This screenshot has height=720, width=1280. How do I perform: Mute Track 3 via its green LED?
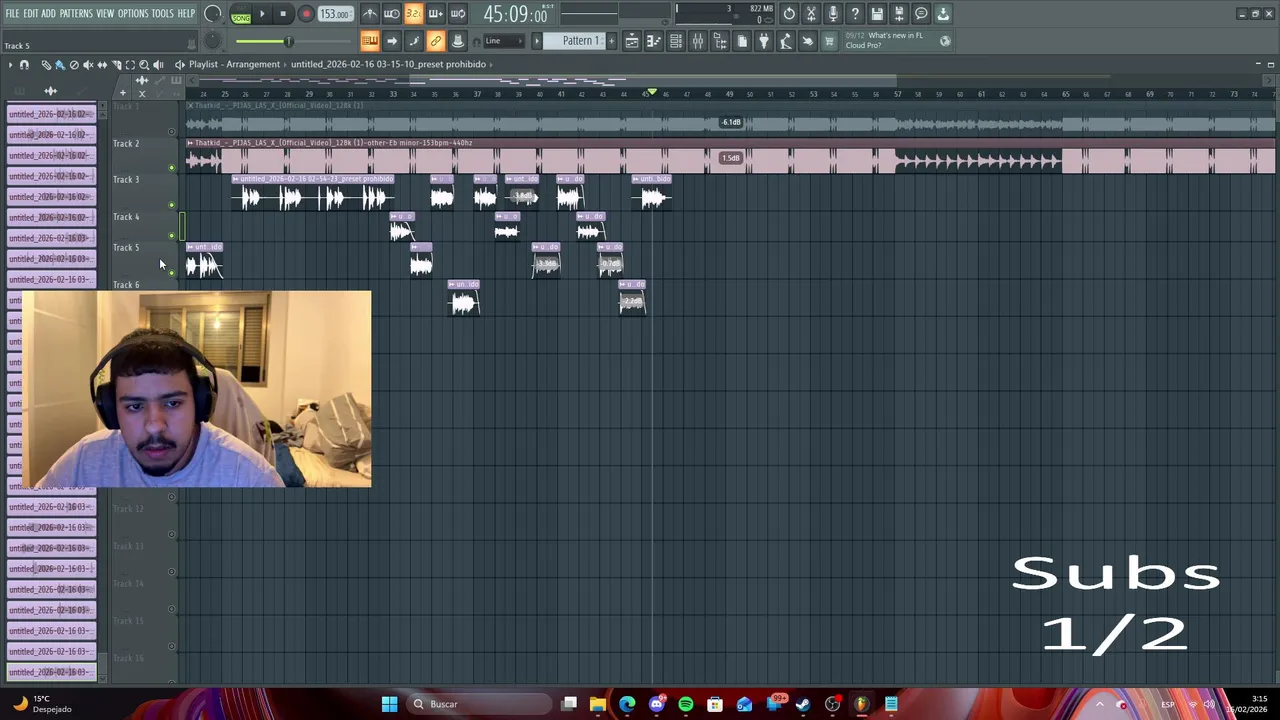pyautogui.click(x=172, y=205)
